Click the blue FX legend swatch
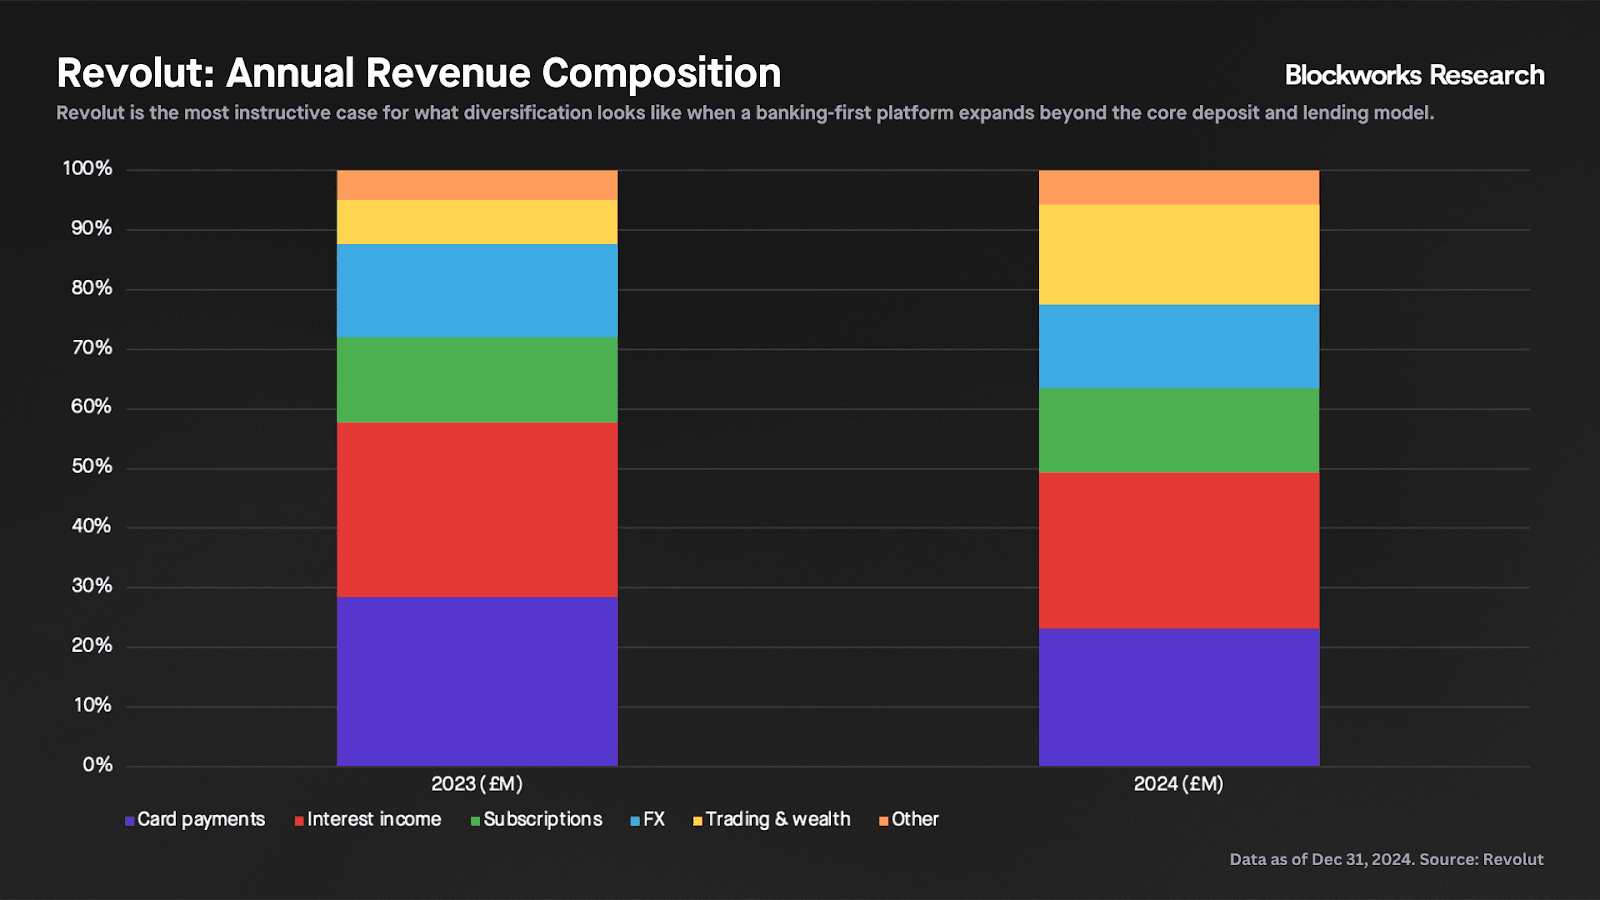Screen dimensions: 1600x900 point(635,821)
